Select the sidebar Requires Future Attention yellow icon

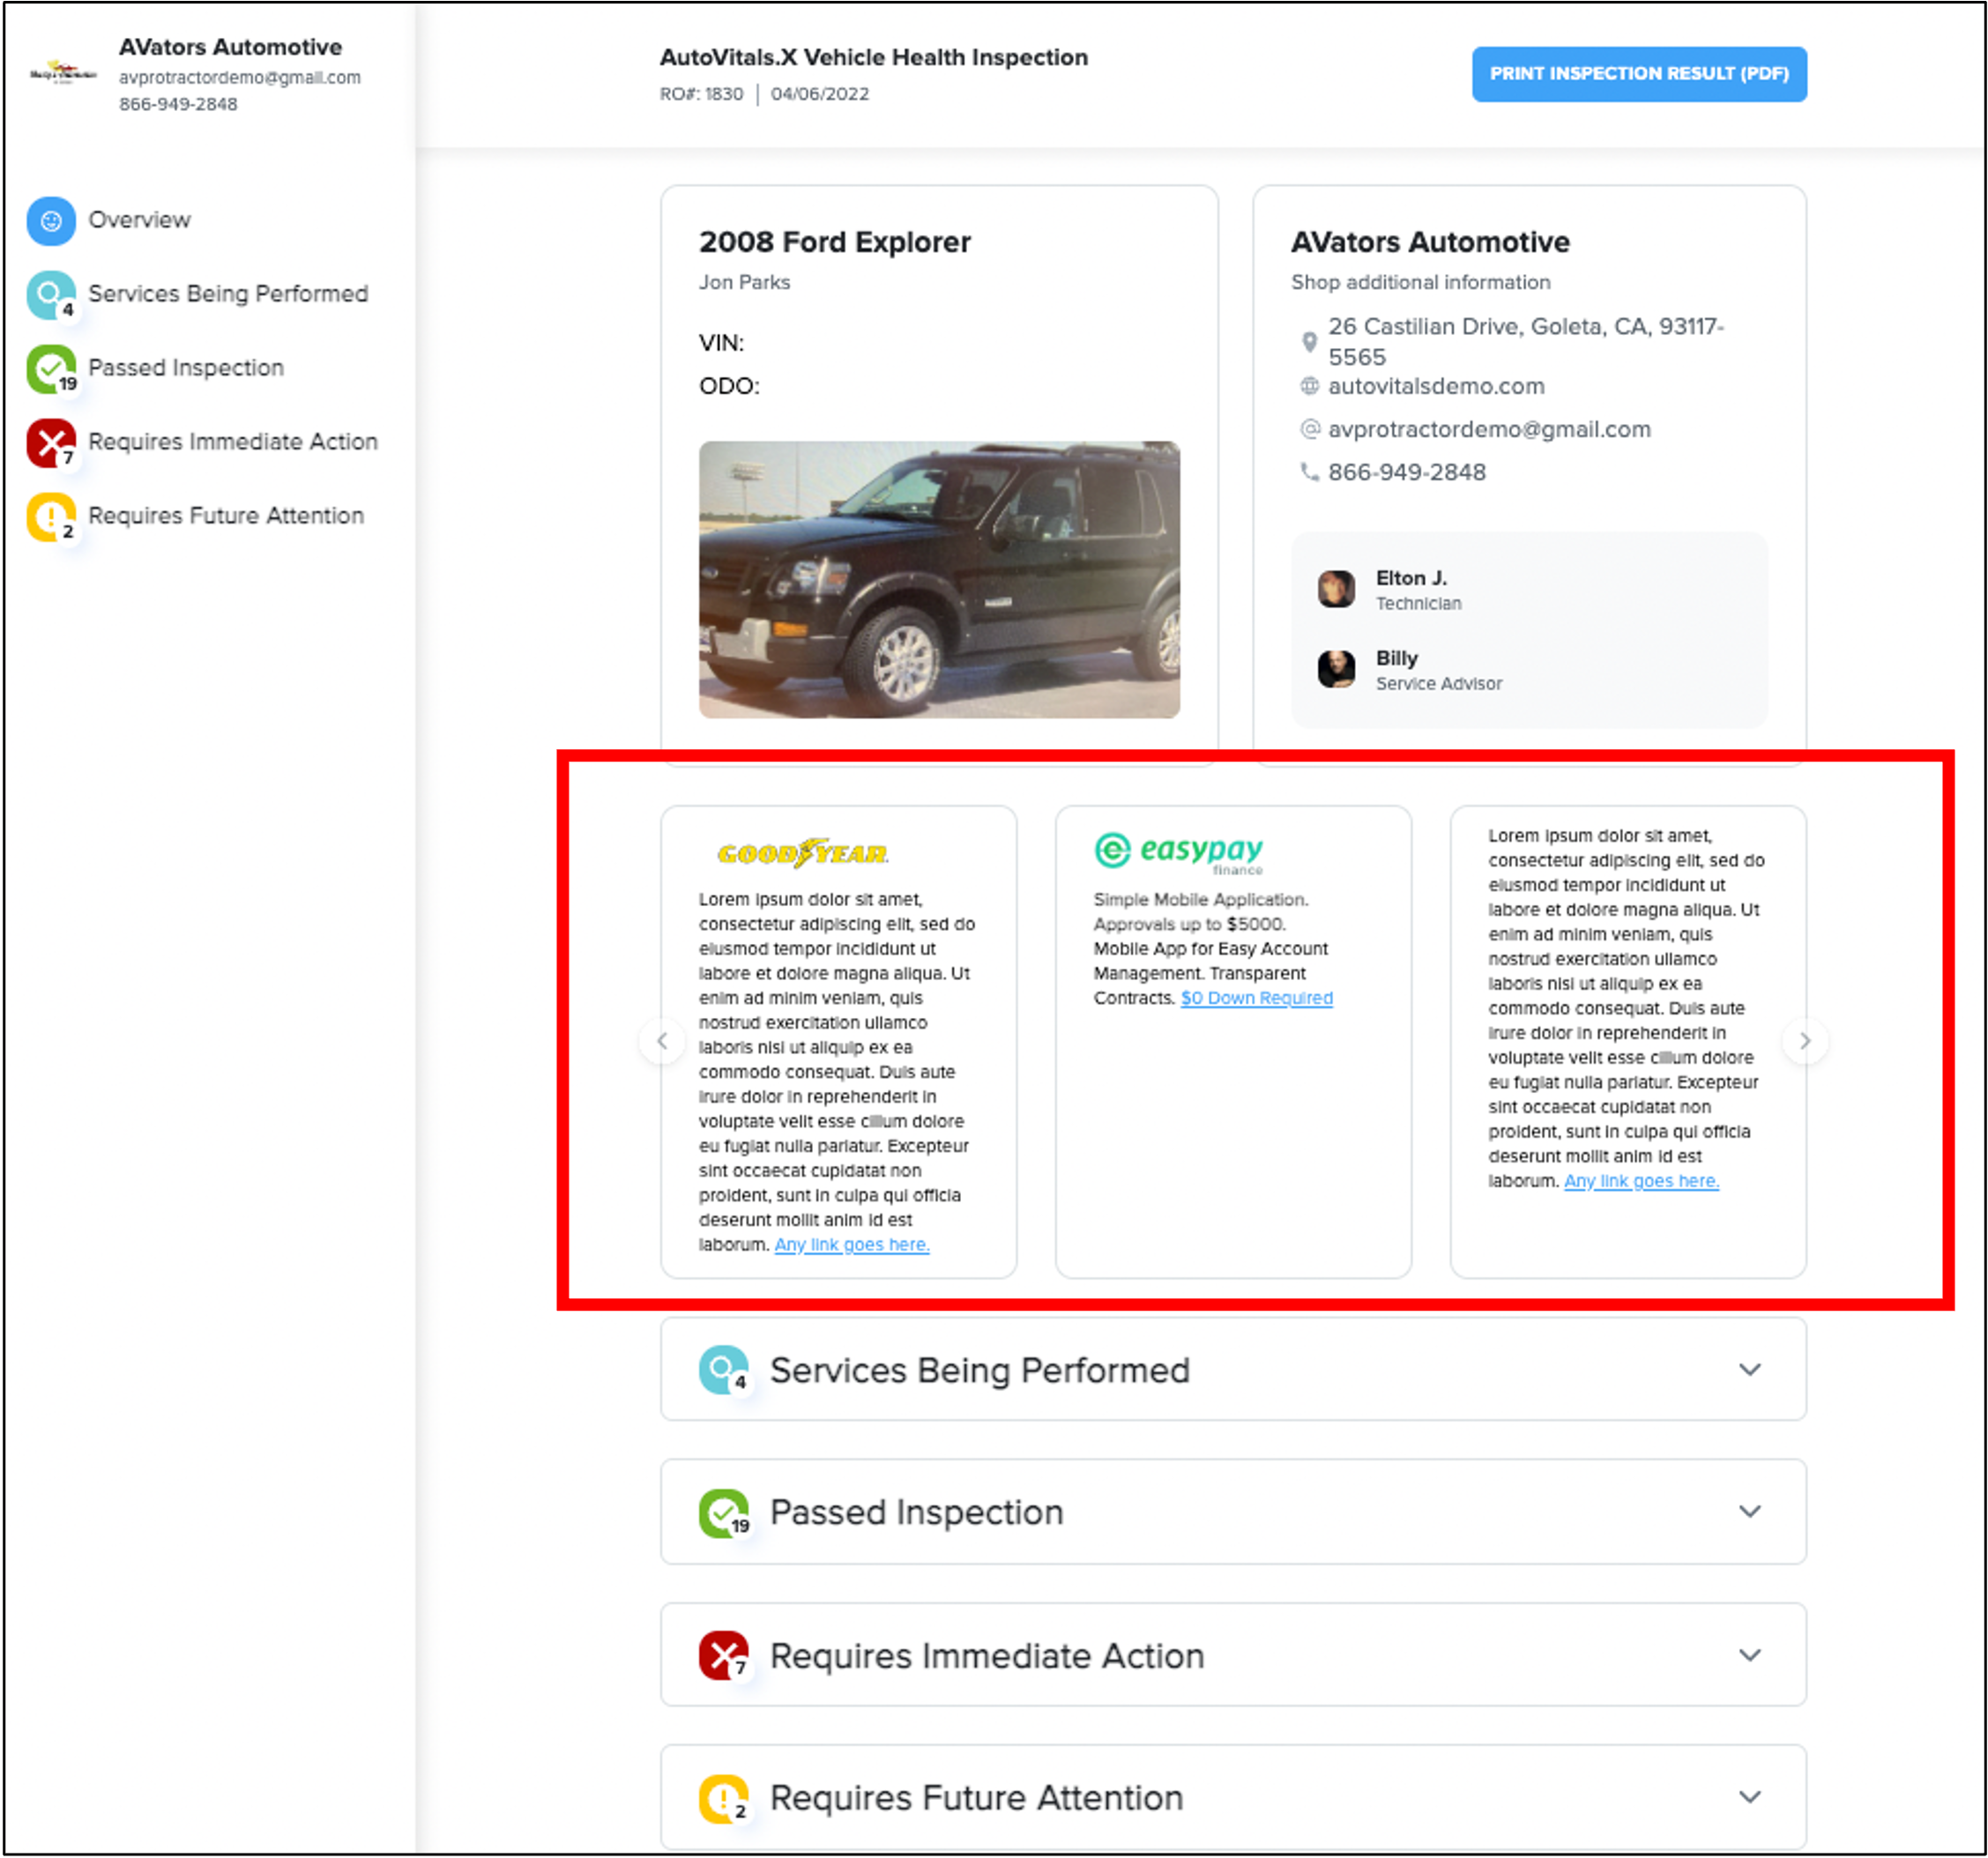(51, 517)
